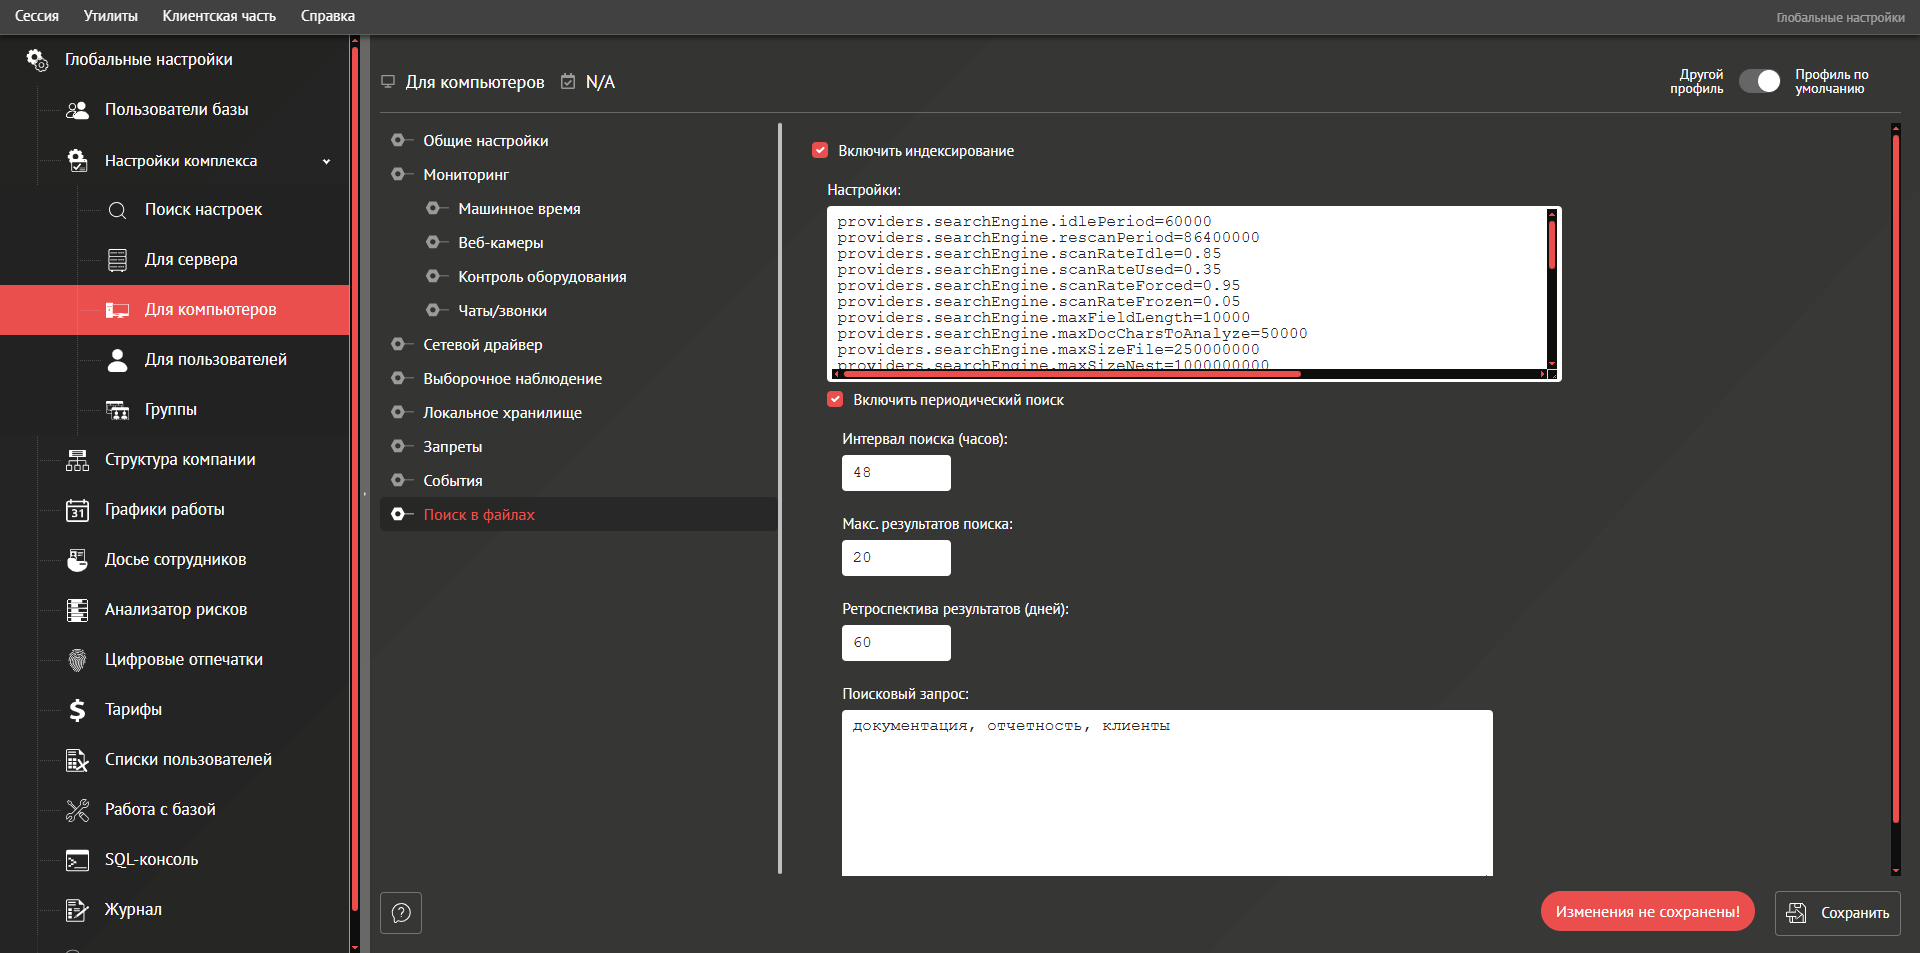The image size is (1920, 953).
Task: Click the Поиск настроек magnifier icon
Action: click(117, 210)
